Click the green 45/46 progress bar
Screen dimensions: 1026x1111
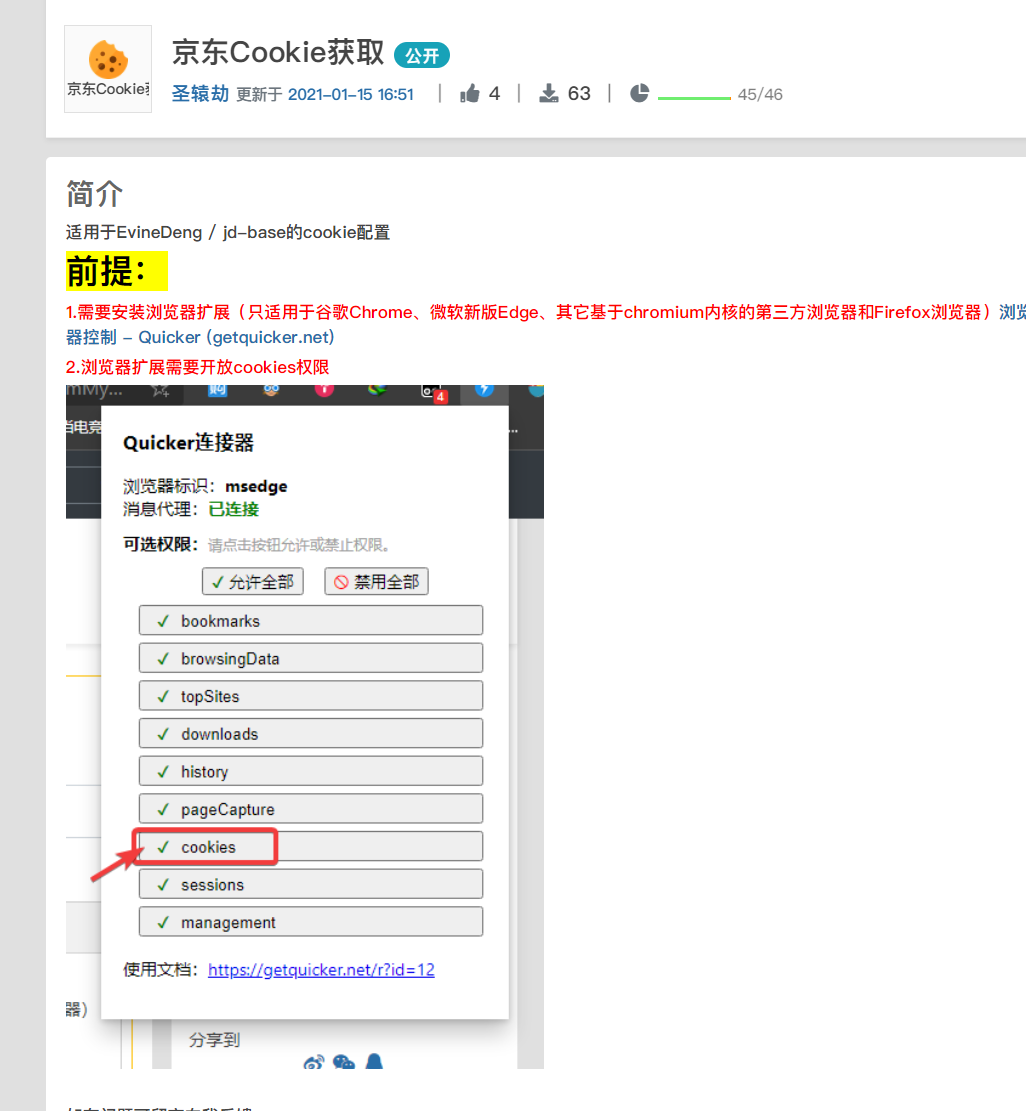pyautogui.click(x=694, y=98)
